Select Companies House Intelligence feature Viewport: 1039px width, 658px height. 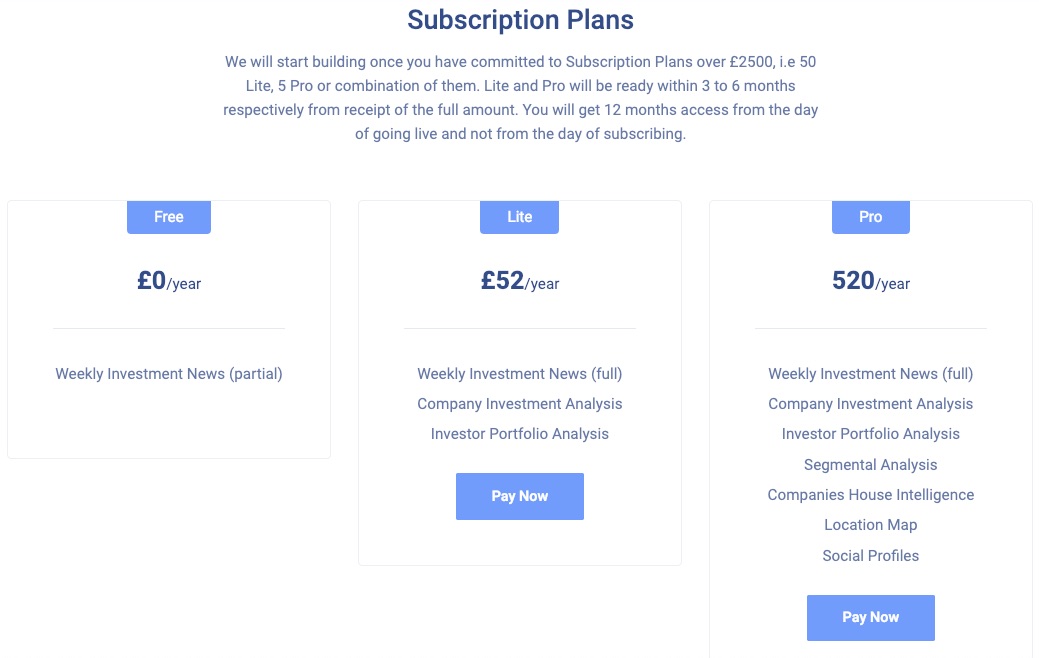point(870,495)
